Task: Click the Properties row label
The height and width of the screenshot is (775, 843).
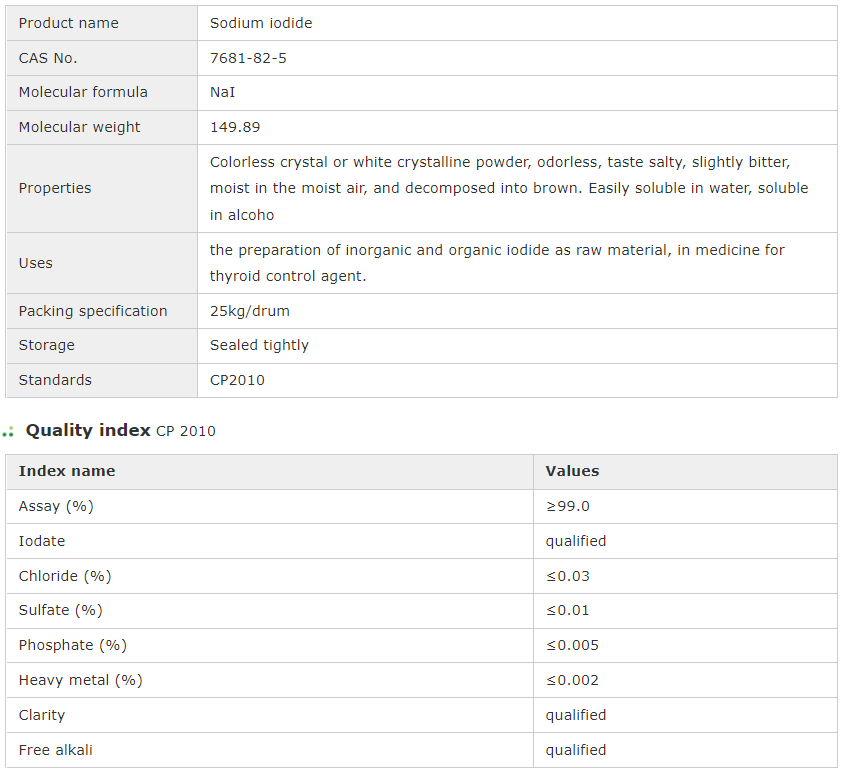Action: 55,188
